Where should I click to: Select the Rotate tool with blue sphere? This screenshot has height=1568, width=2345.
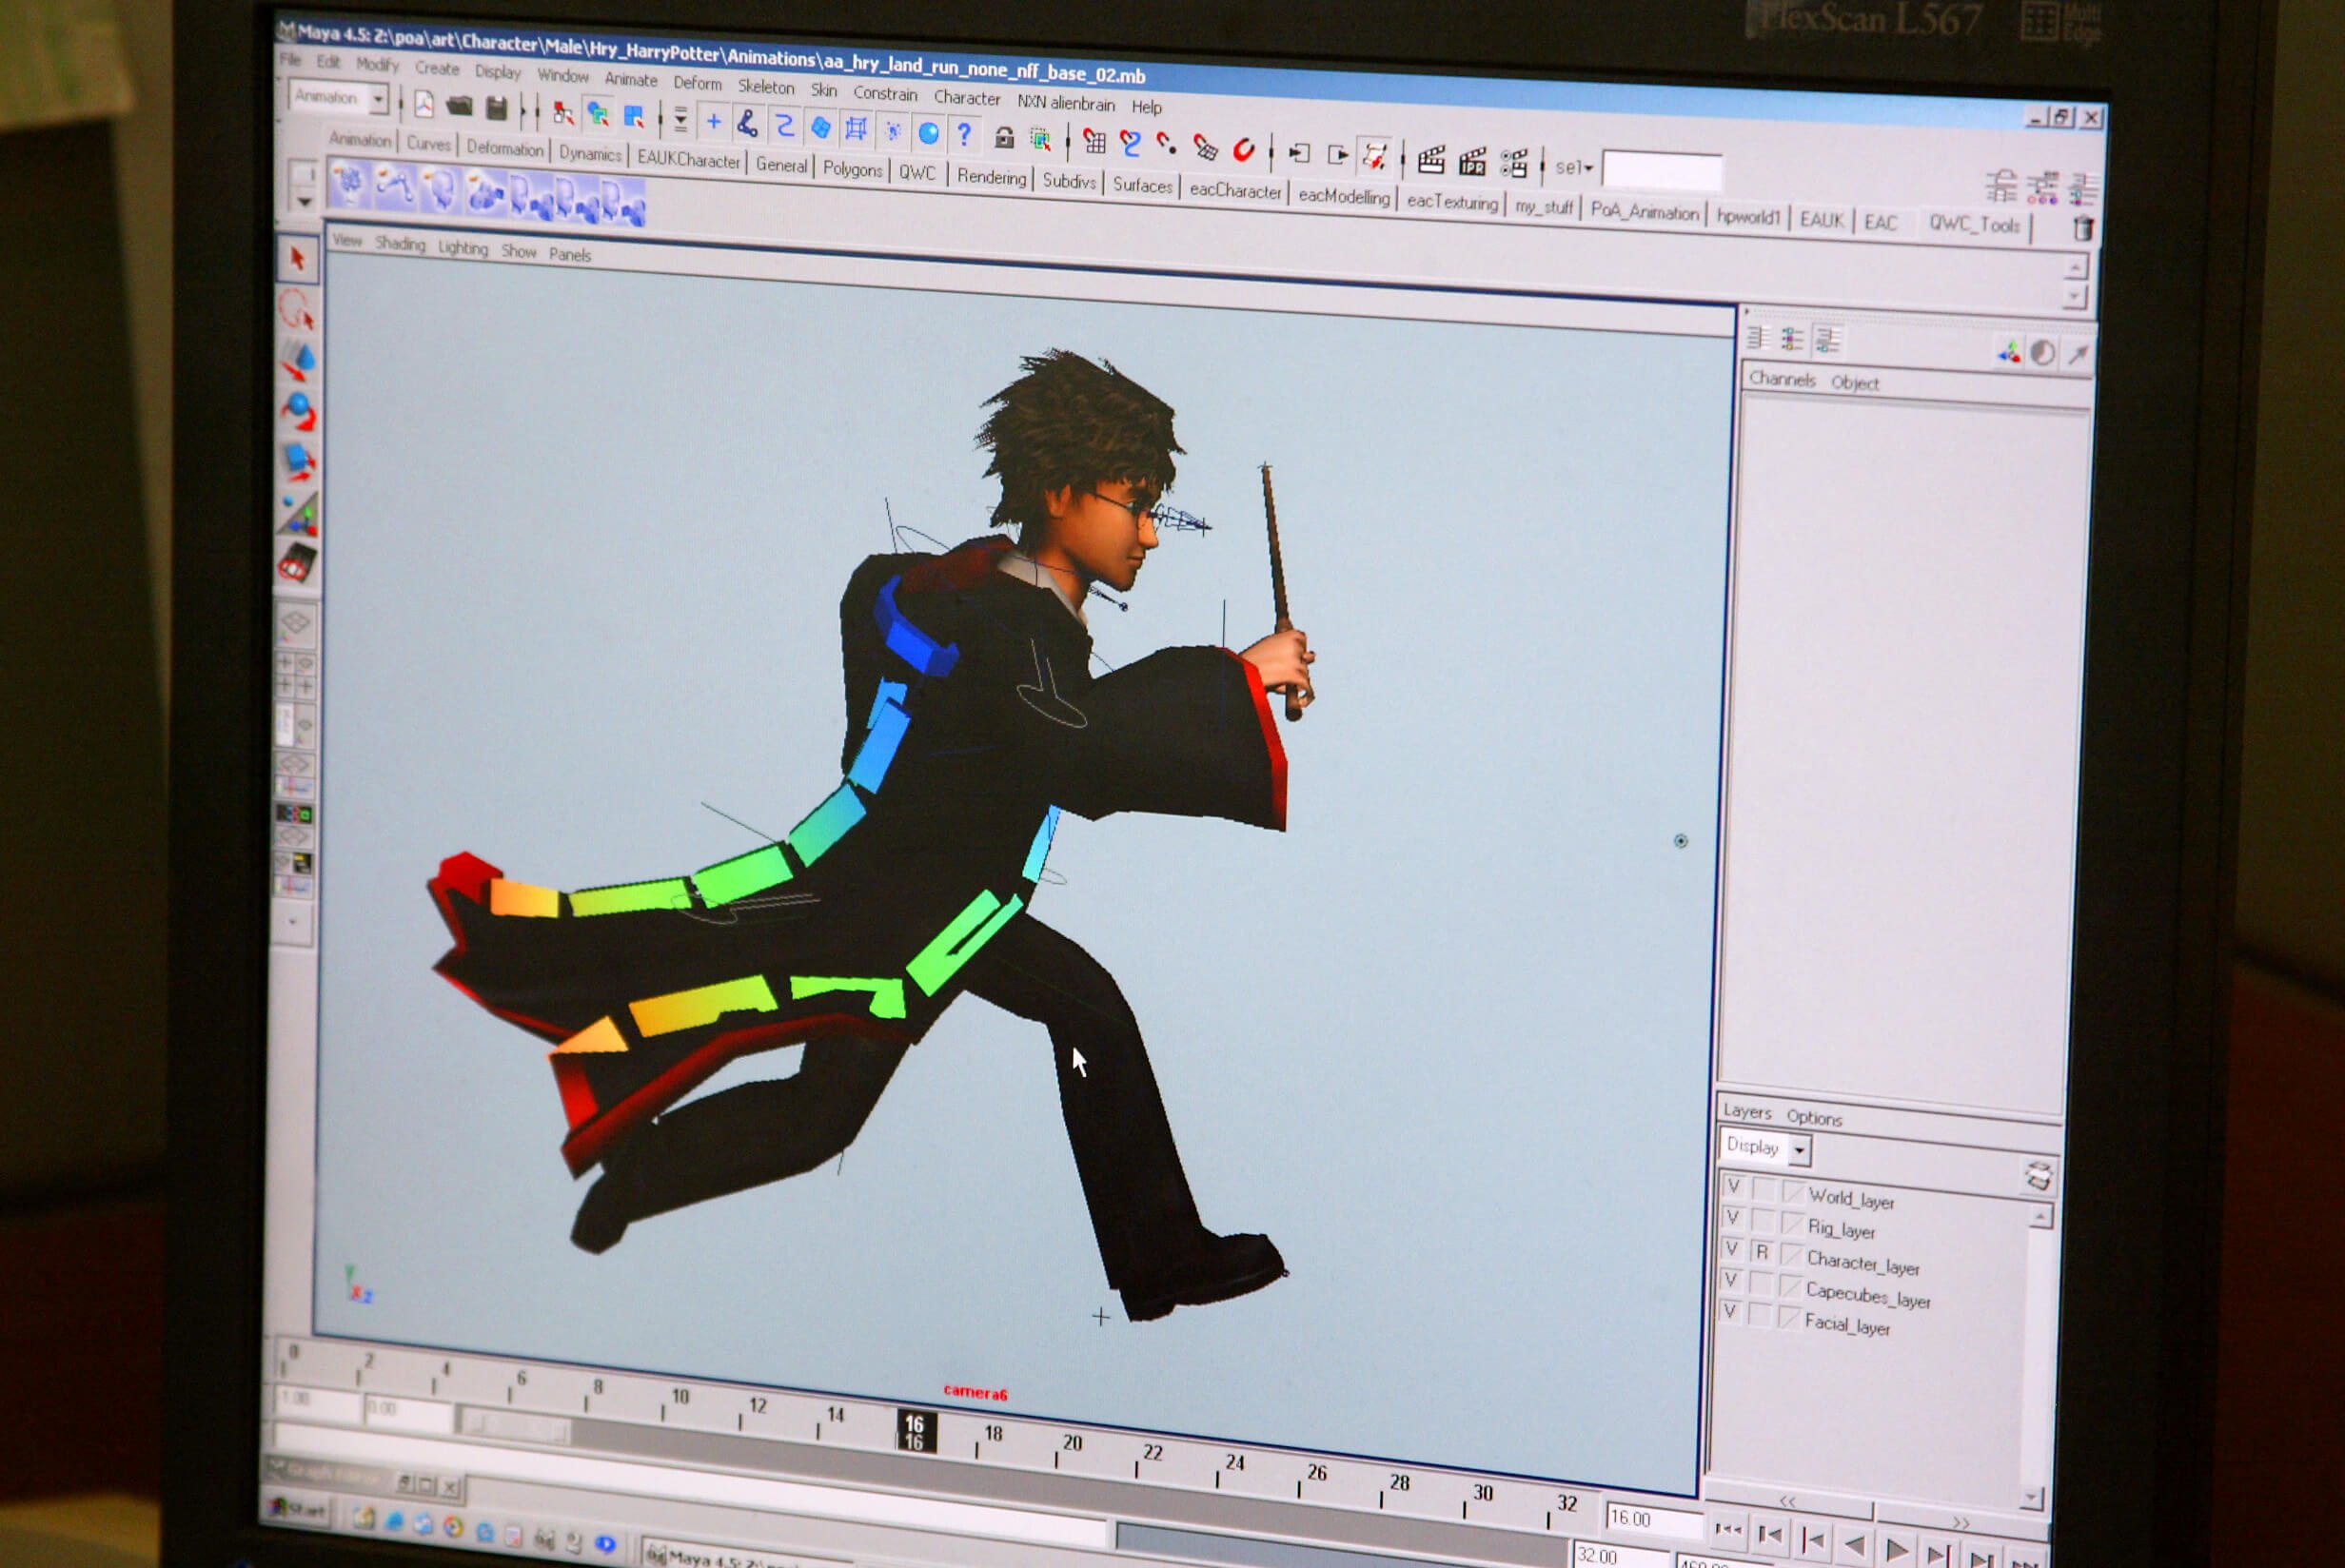point(299,410)
